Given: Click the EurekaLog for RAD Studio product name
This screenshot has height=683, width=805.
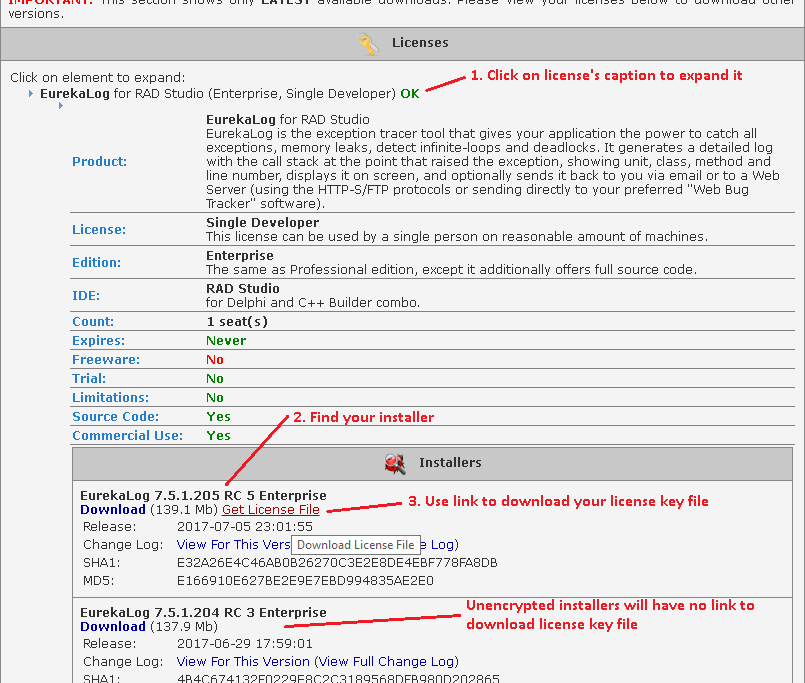Looking at the screenshot, I should click(288, 120).
